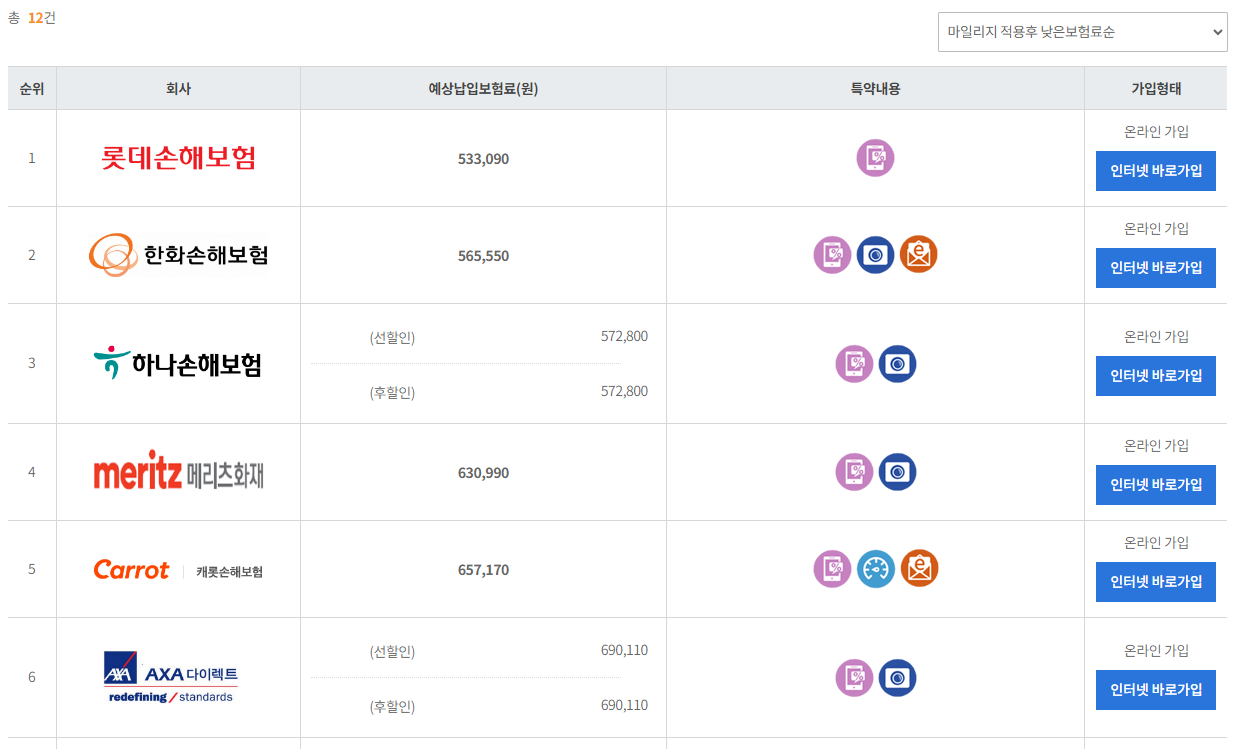Click the mobile discount icon in Lotte row
1244x749 pixels.
coord(875,158)
